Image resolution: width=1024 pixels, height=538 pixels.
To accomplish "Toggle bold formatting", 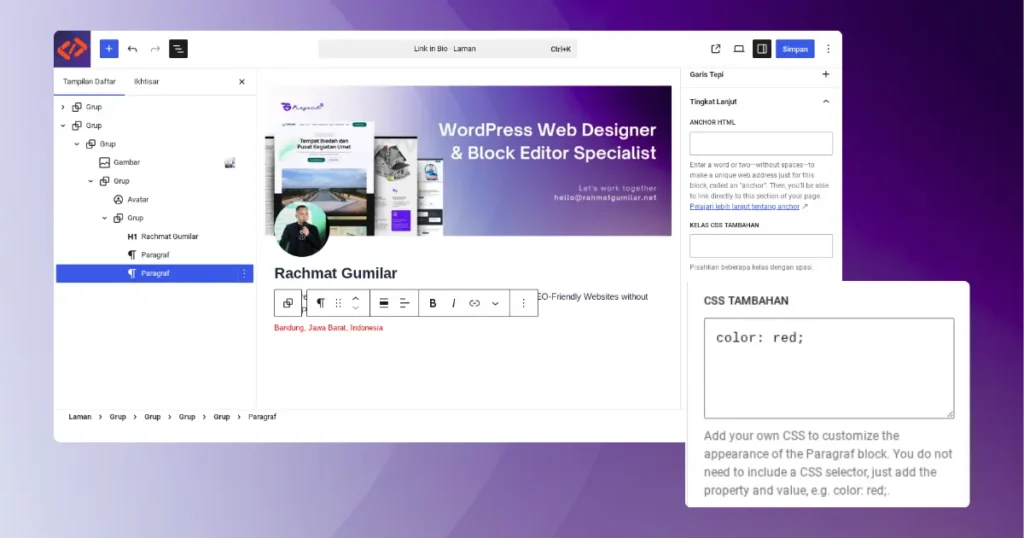I will [x=432, y=303].
